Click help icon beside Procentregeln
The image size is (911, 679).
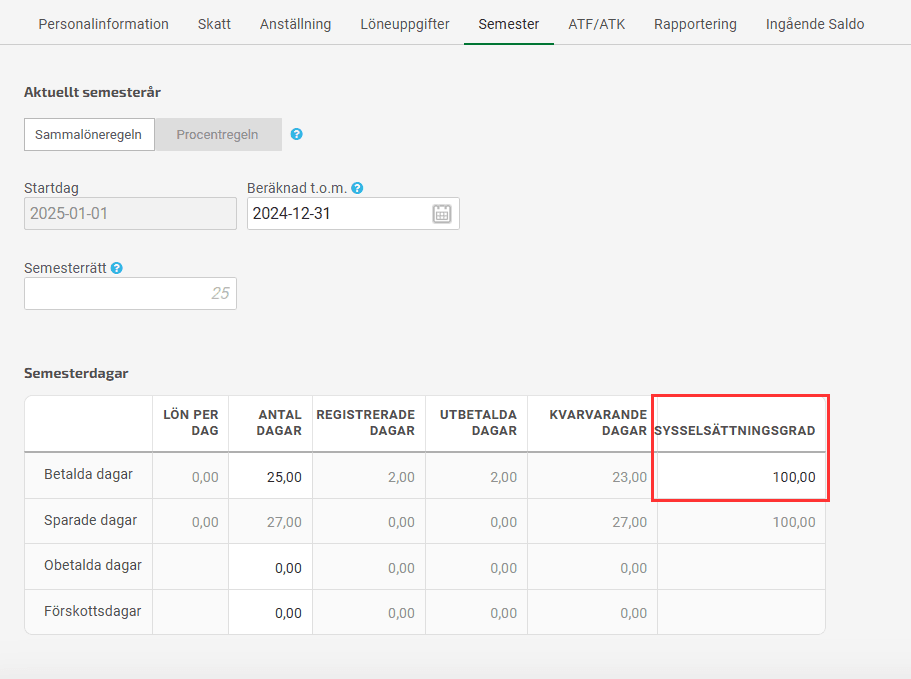[x=296, y=134]
